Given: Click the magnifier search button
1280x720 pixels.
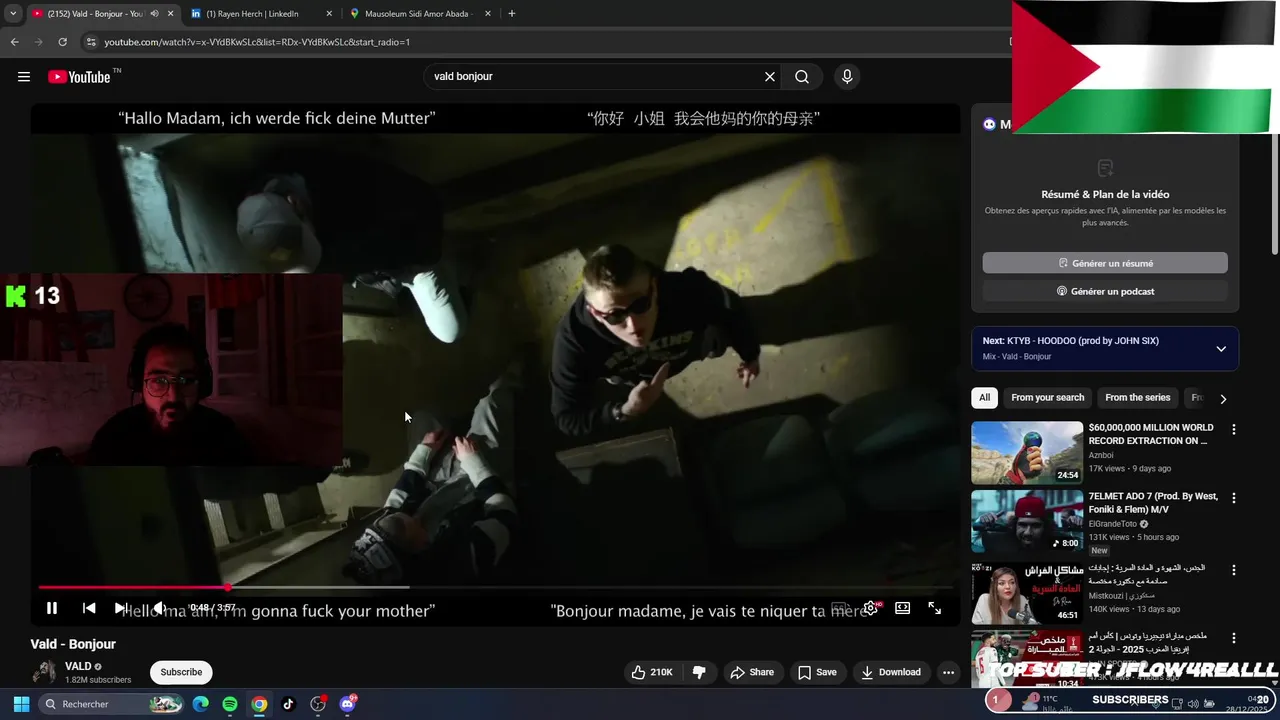Looking at the screenshot, I should click(x=802, y=77).
